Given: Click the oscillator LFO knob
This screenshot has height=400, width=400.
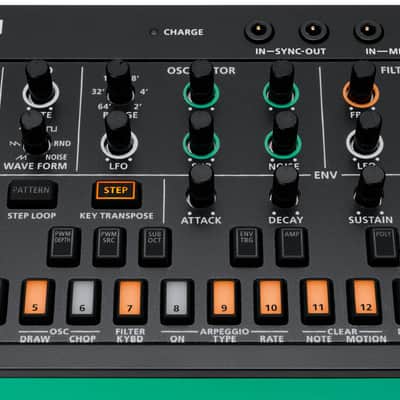Looking at the screenshot, I should [x=119, y=135].
